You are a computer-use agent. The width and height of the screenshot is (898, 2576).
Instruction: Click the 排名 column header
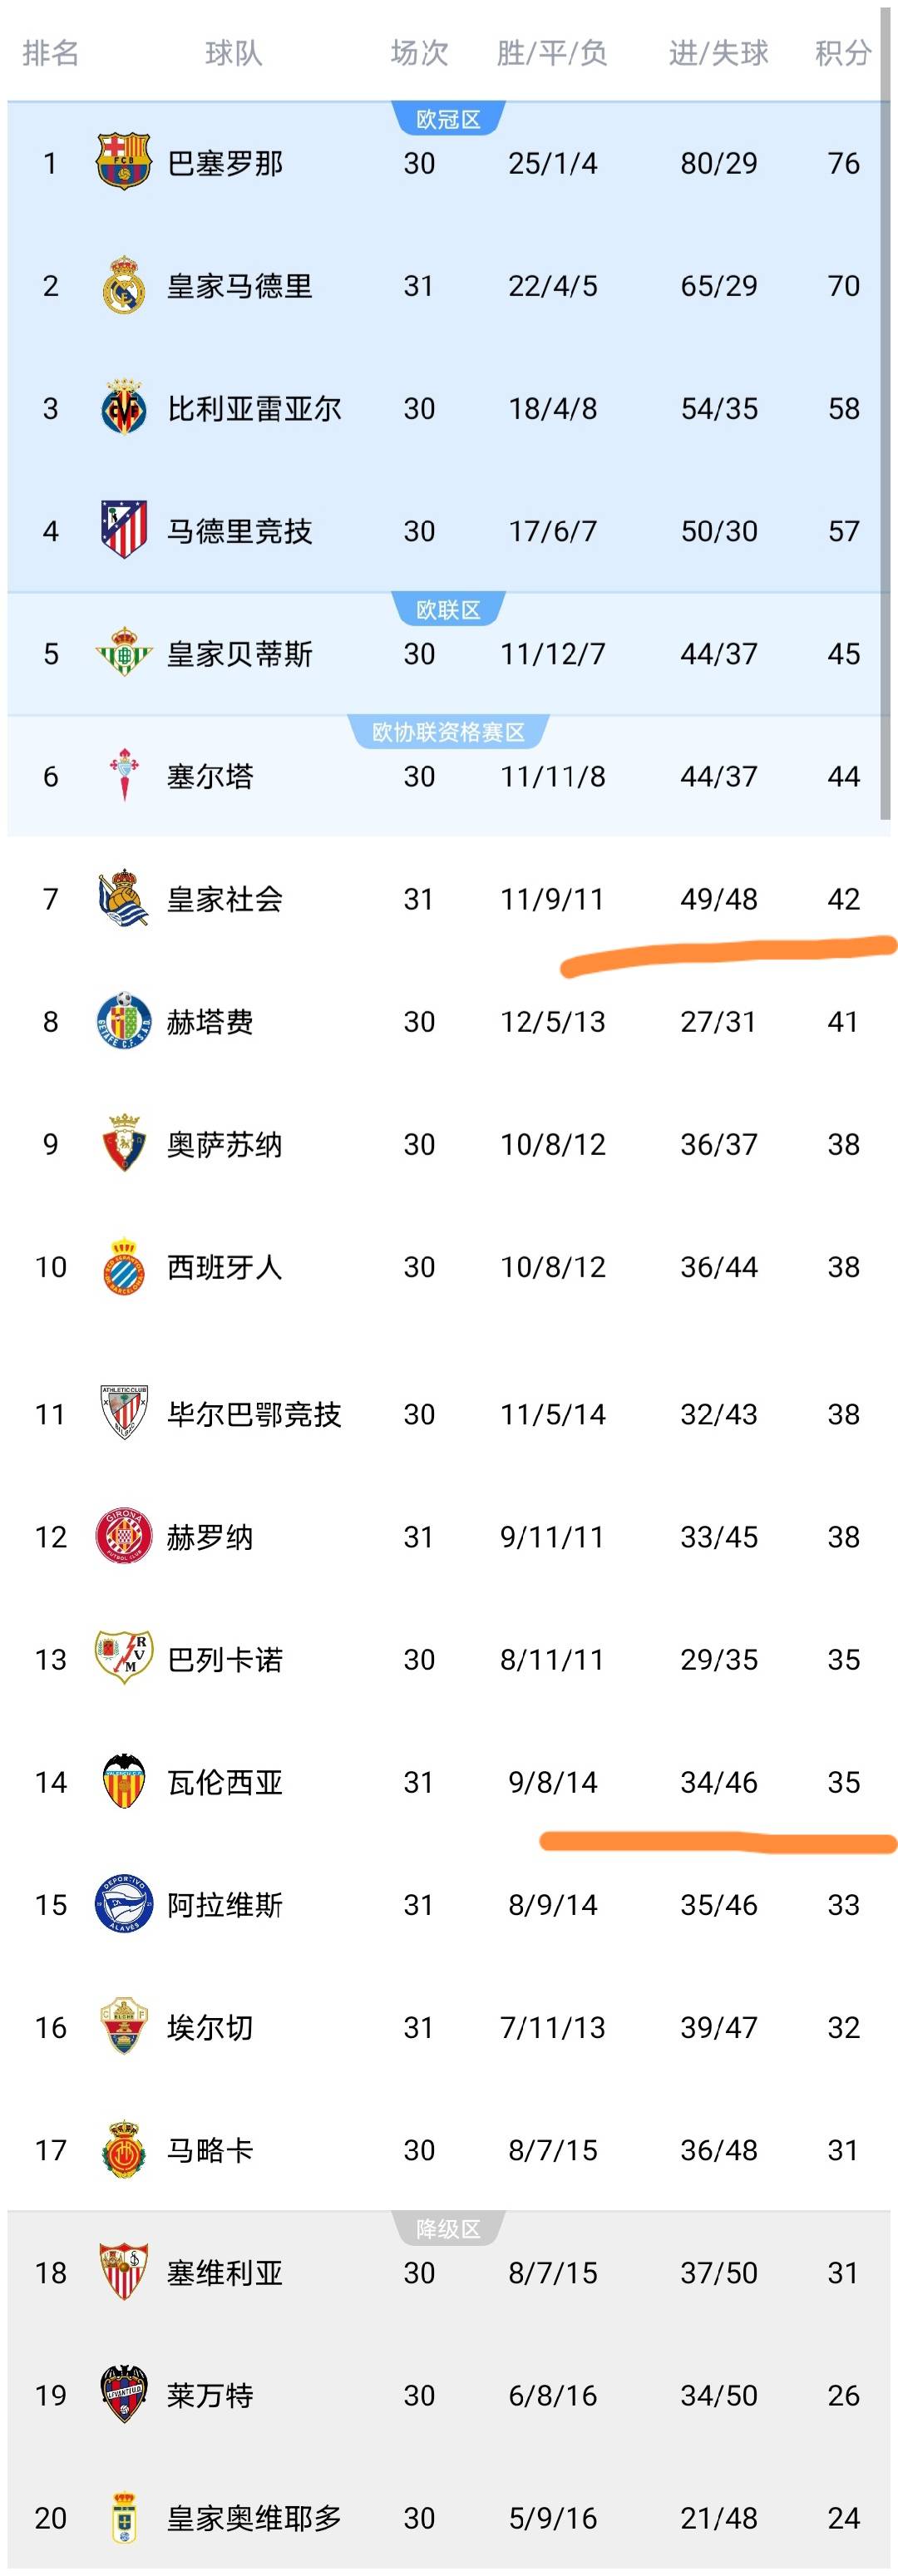click(50, 53)
